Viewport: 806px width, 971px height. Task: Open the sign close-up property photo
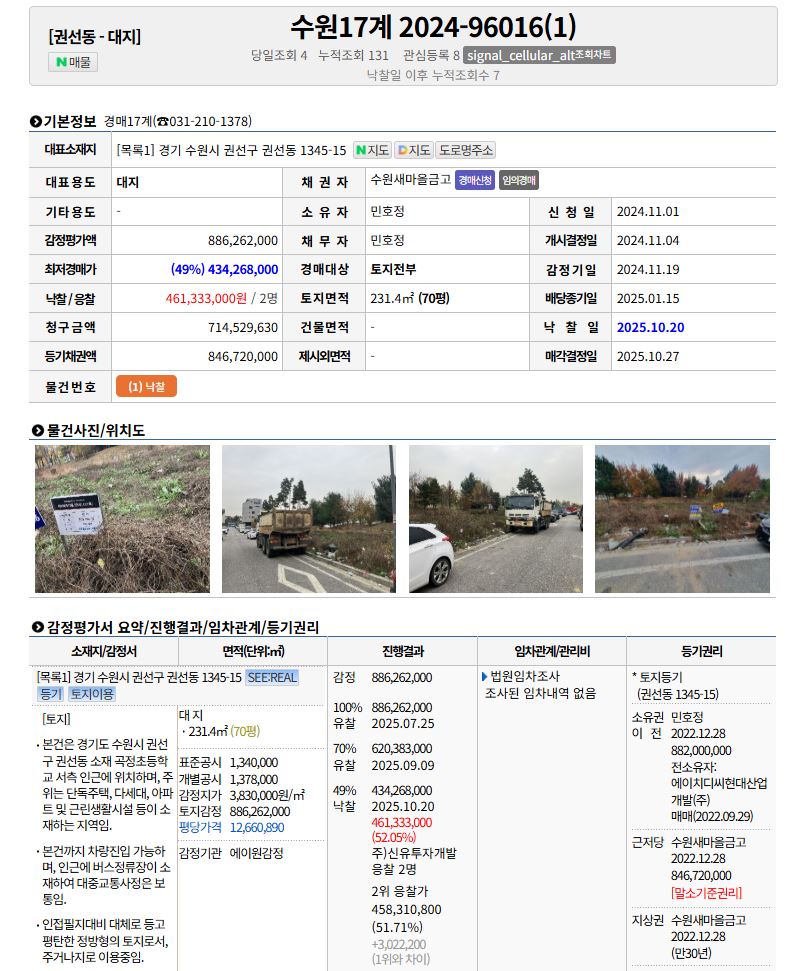pos(122,519)
